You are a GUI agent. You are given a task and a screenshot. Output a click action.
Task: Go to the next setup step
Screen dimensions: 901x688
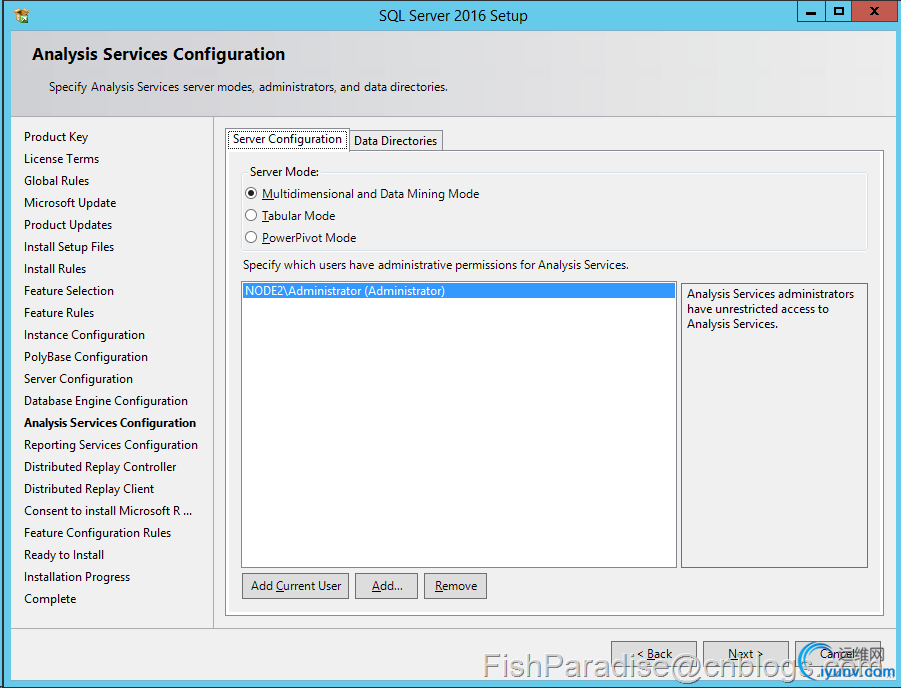tap(745, 654)
